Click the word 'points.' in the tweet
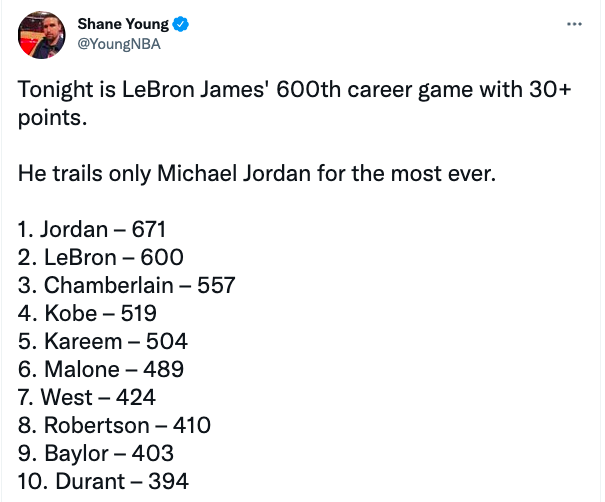This screenshot has height=502, width=605. click(52, 118)
